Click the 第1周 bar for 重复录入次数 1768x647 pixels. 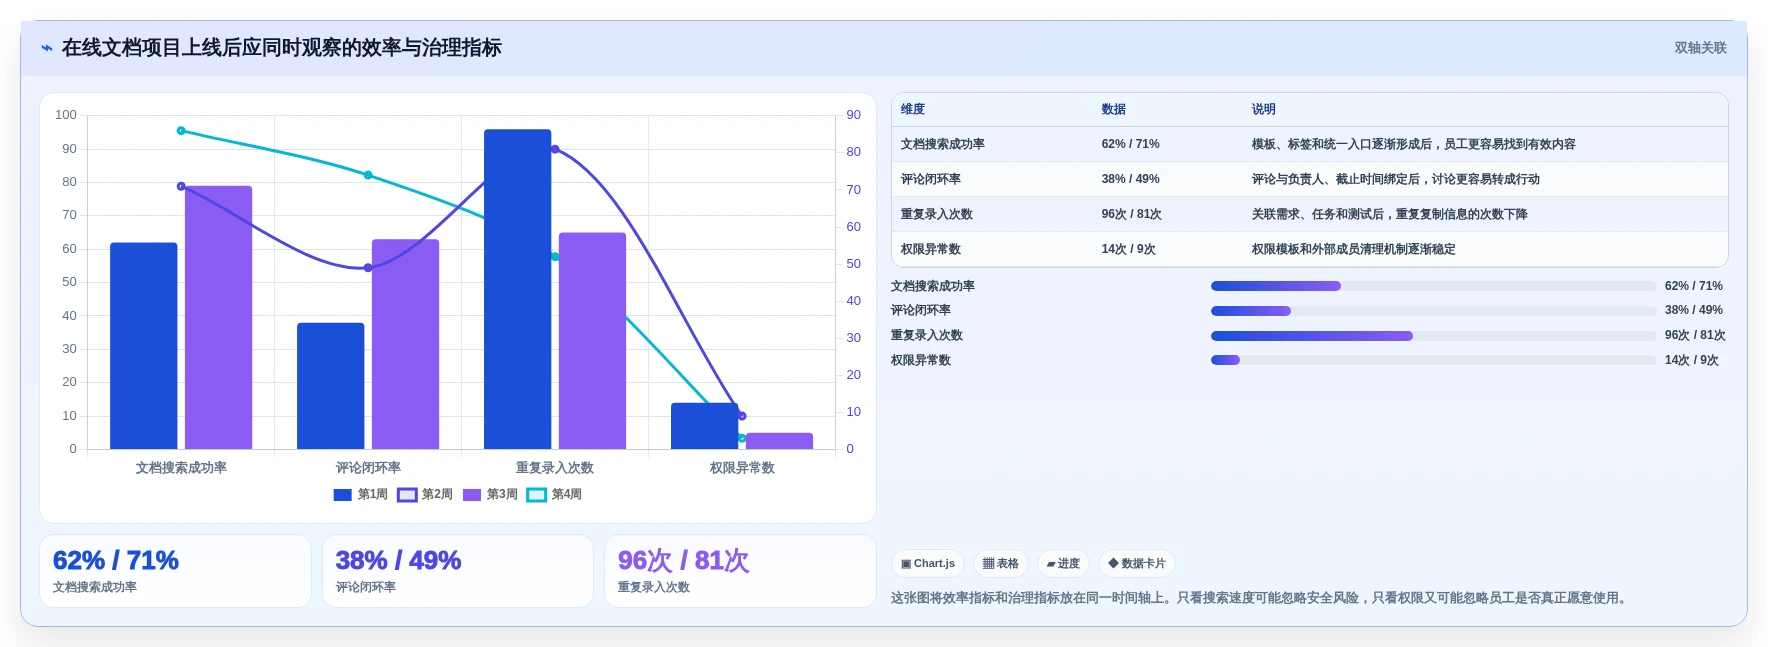click(518, 289)
